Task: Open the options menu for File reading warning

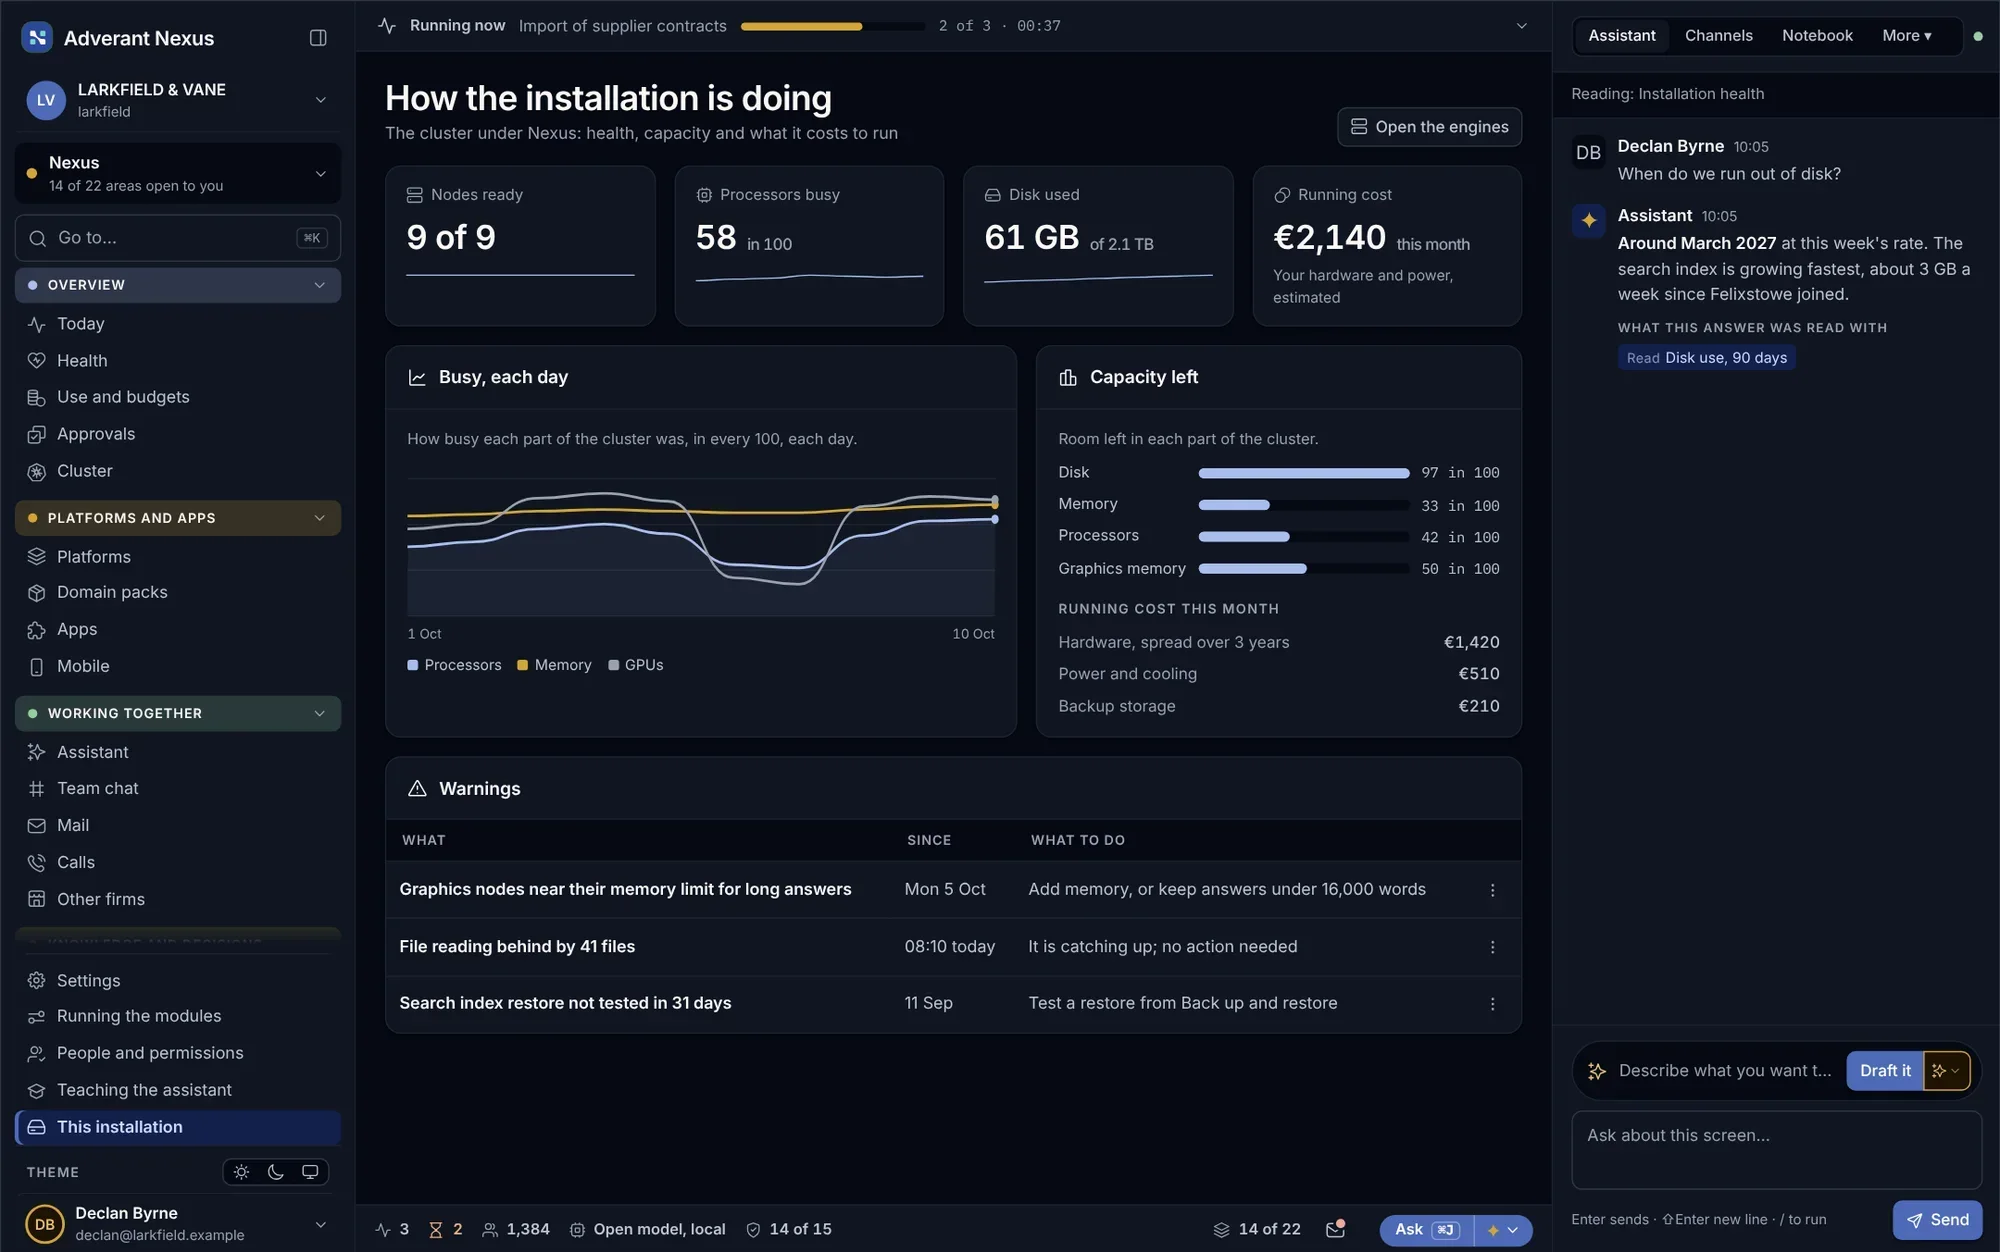Action: 1492,947
